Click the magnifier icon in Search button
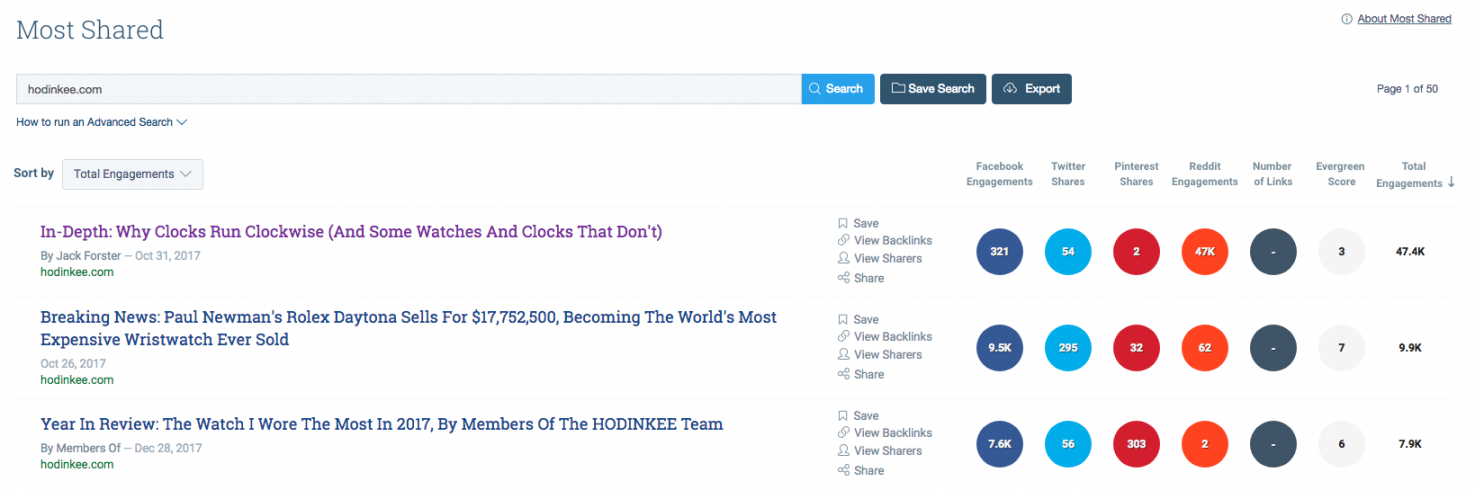This screenshot has width=1475, height=490. [815, 89]
